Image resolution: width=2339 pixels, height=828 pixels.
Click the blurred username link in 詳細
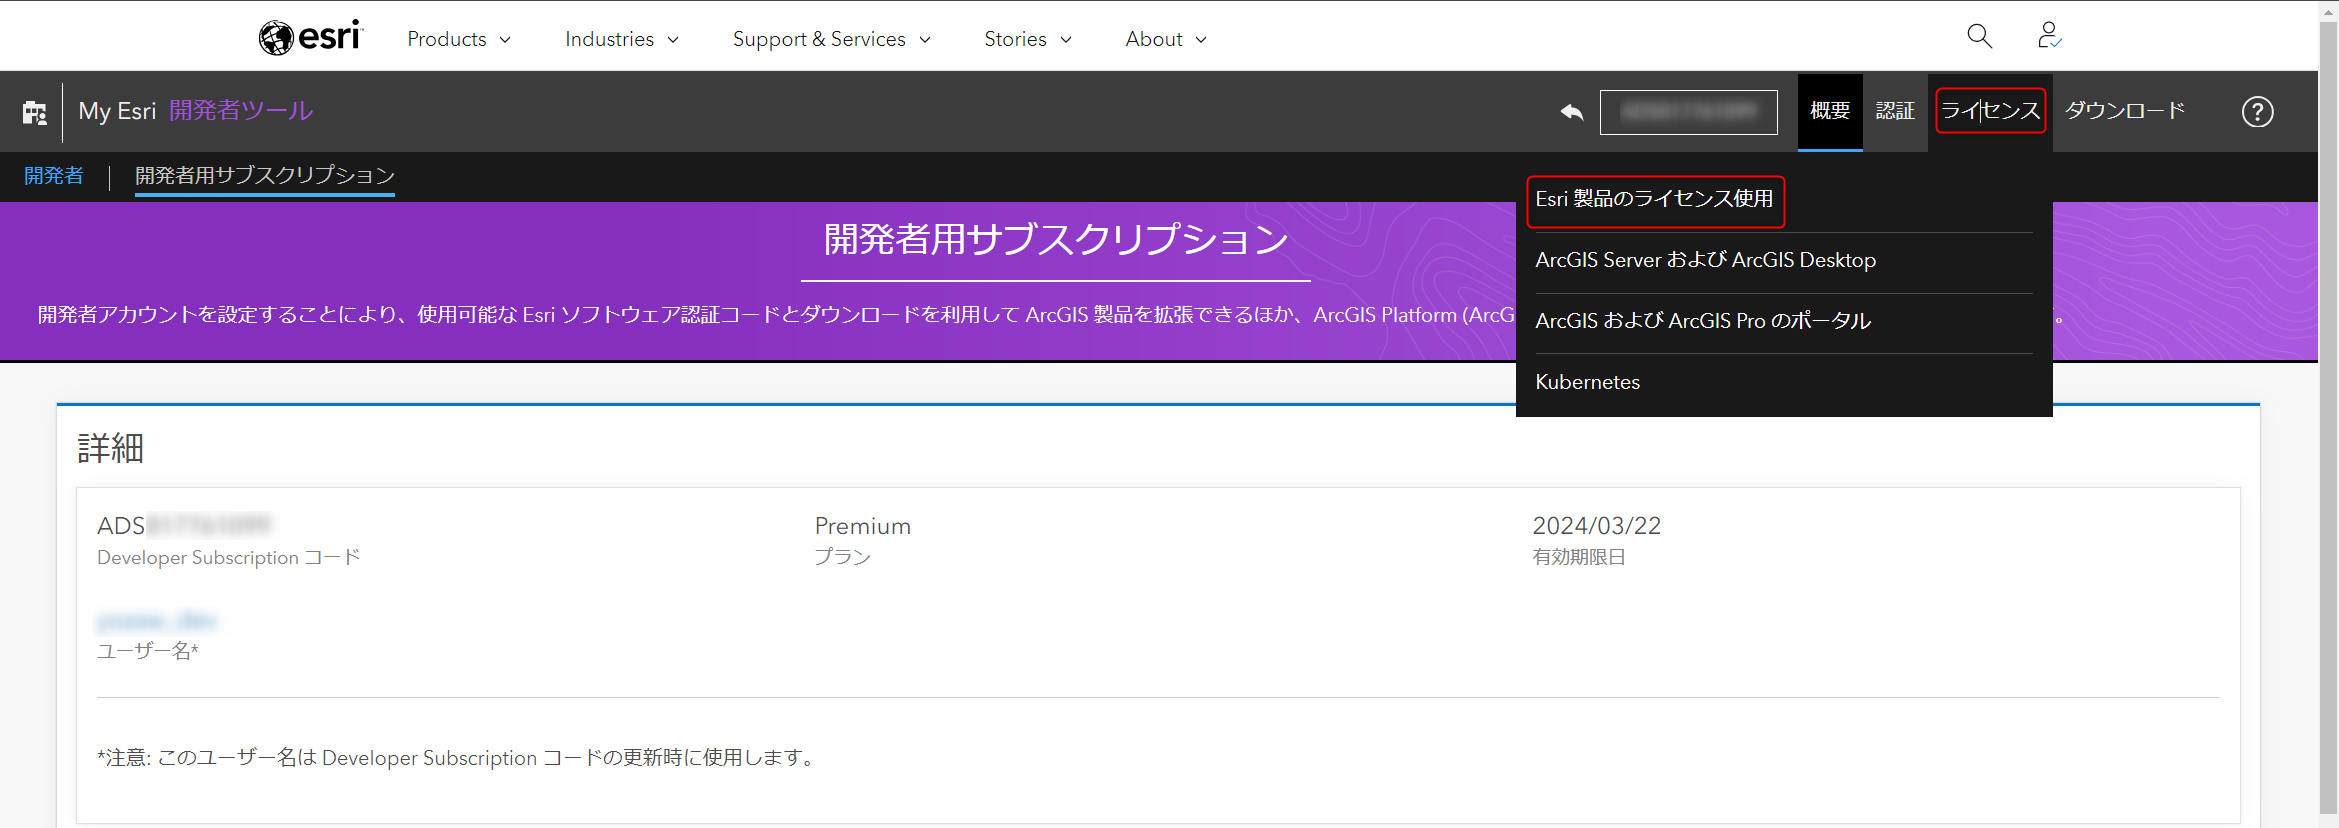click(x=157, y=621)
